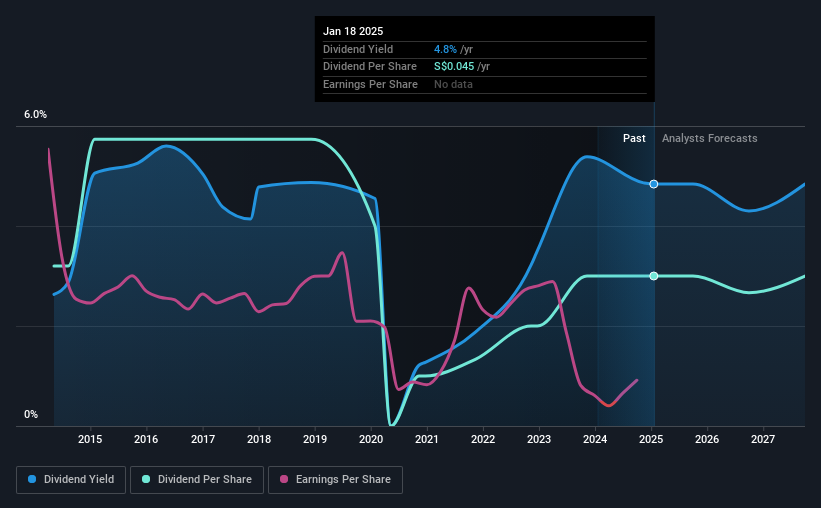Toggle the Dividend Yield legend button
The height and width of the screenshot is (508, 821).
[x=71, y=480]
